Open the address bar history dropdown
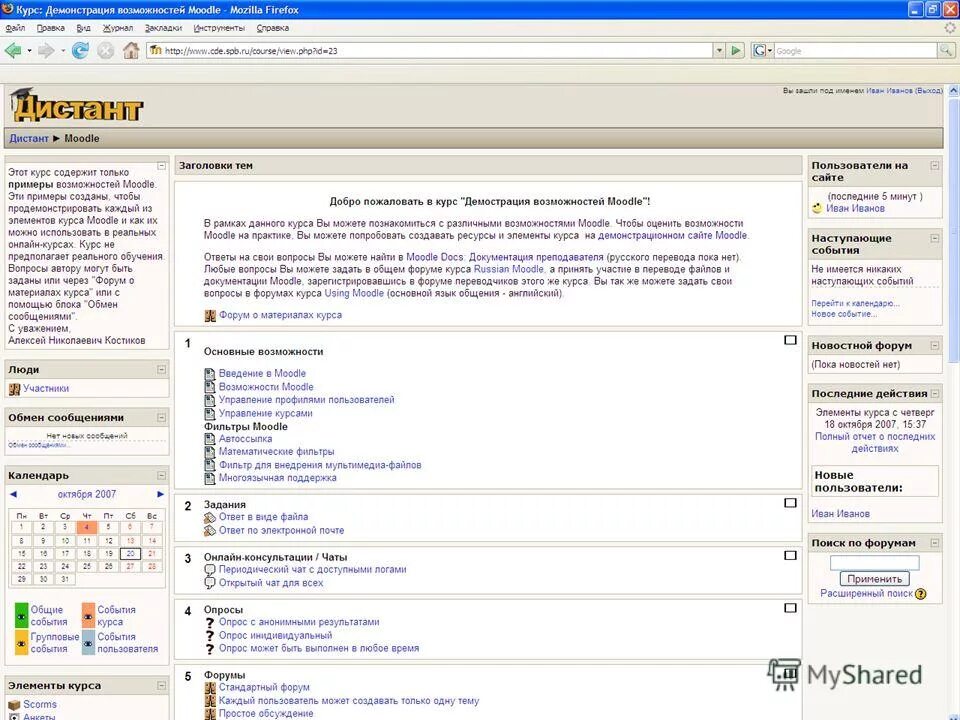 (x=719, y=51)
